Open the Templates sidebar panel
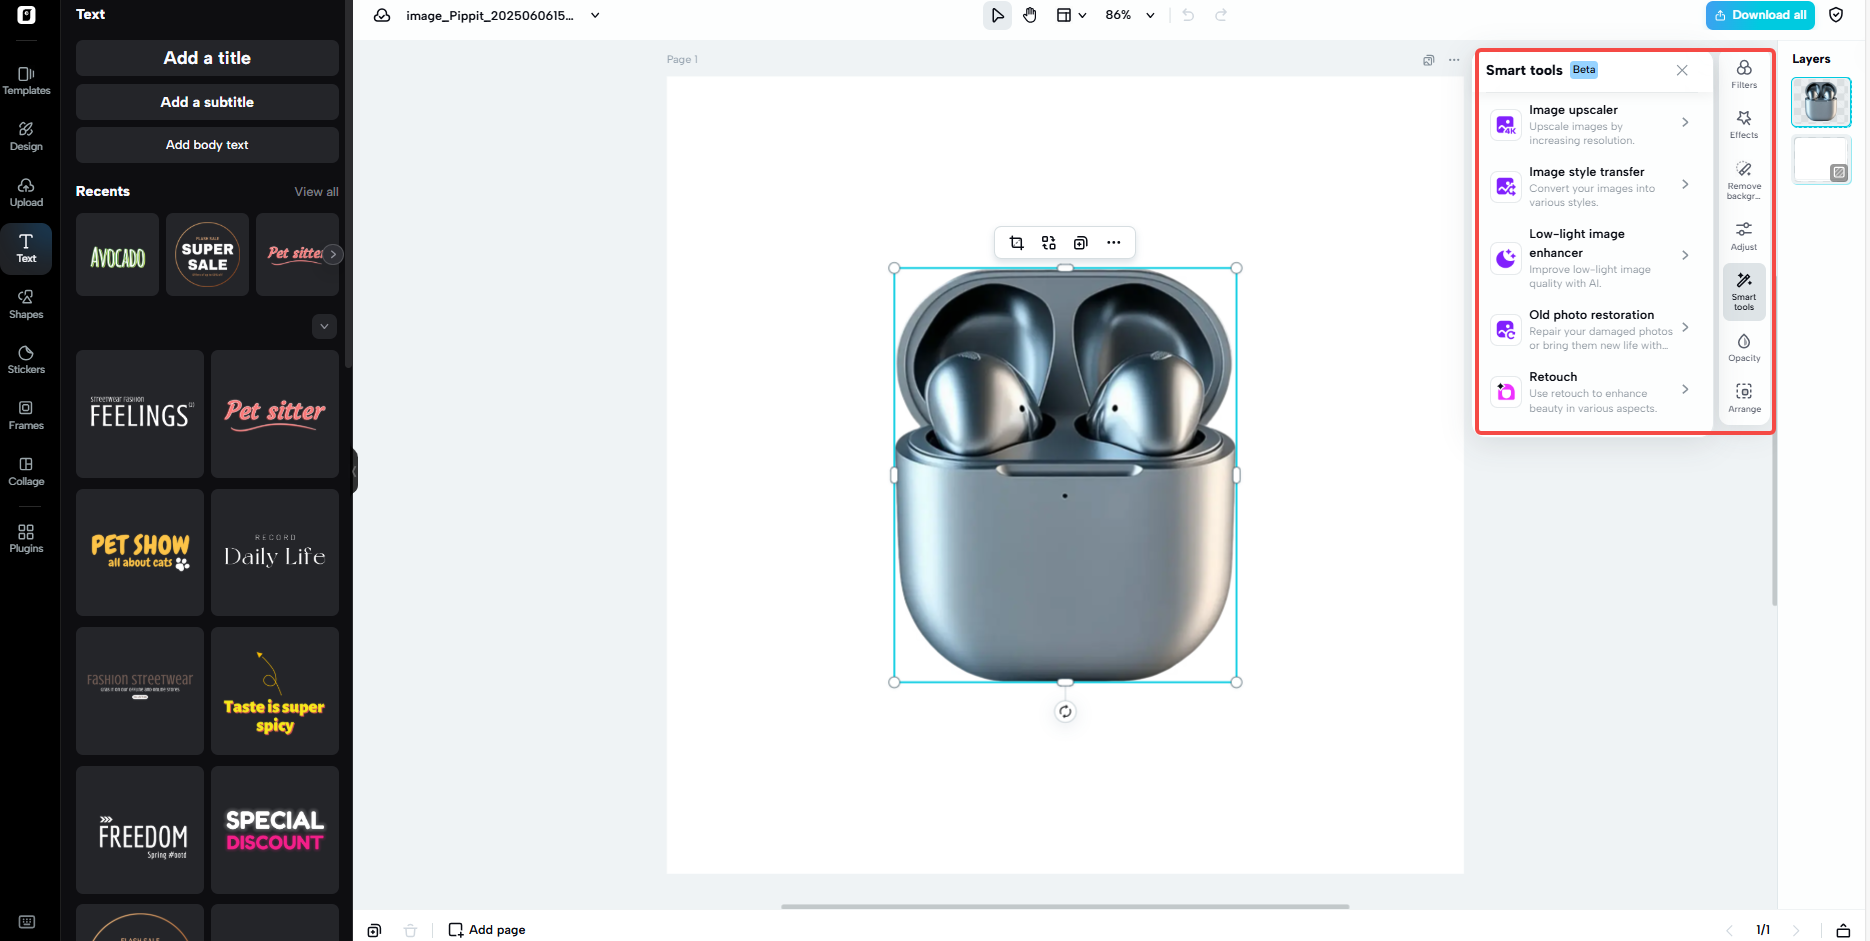Image resolution: width=1870 pixels, height=941 pixels. 26,81
